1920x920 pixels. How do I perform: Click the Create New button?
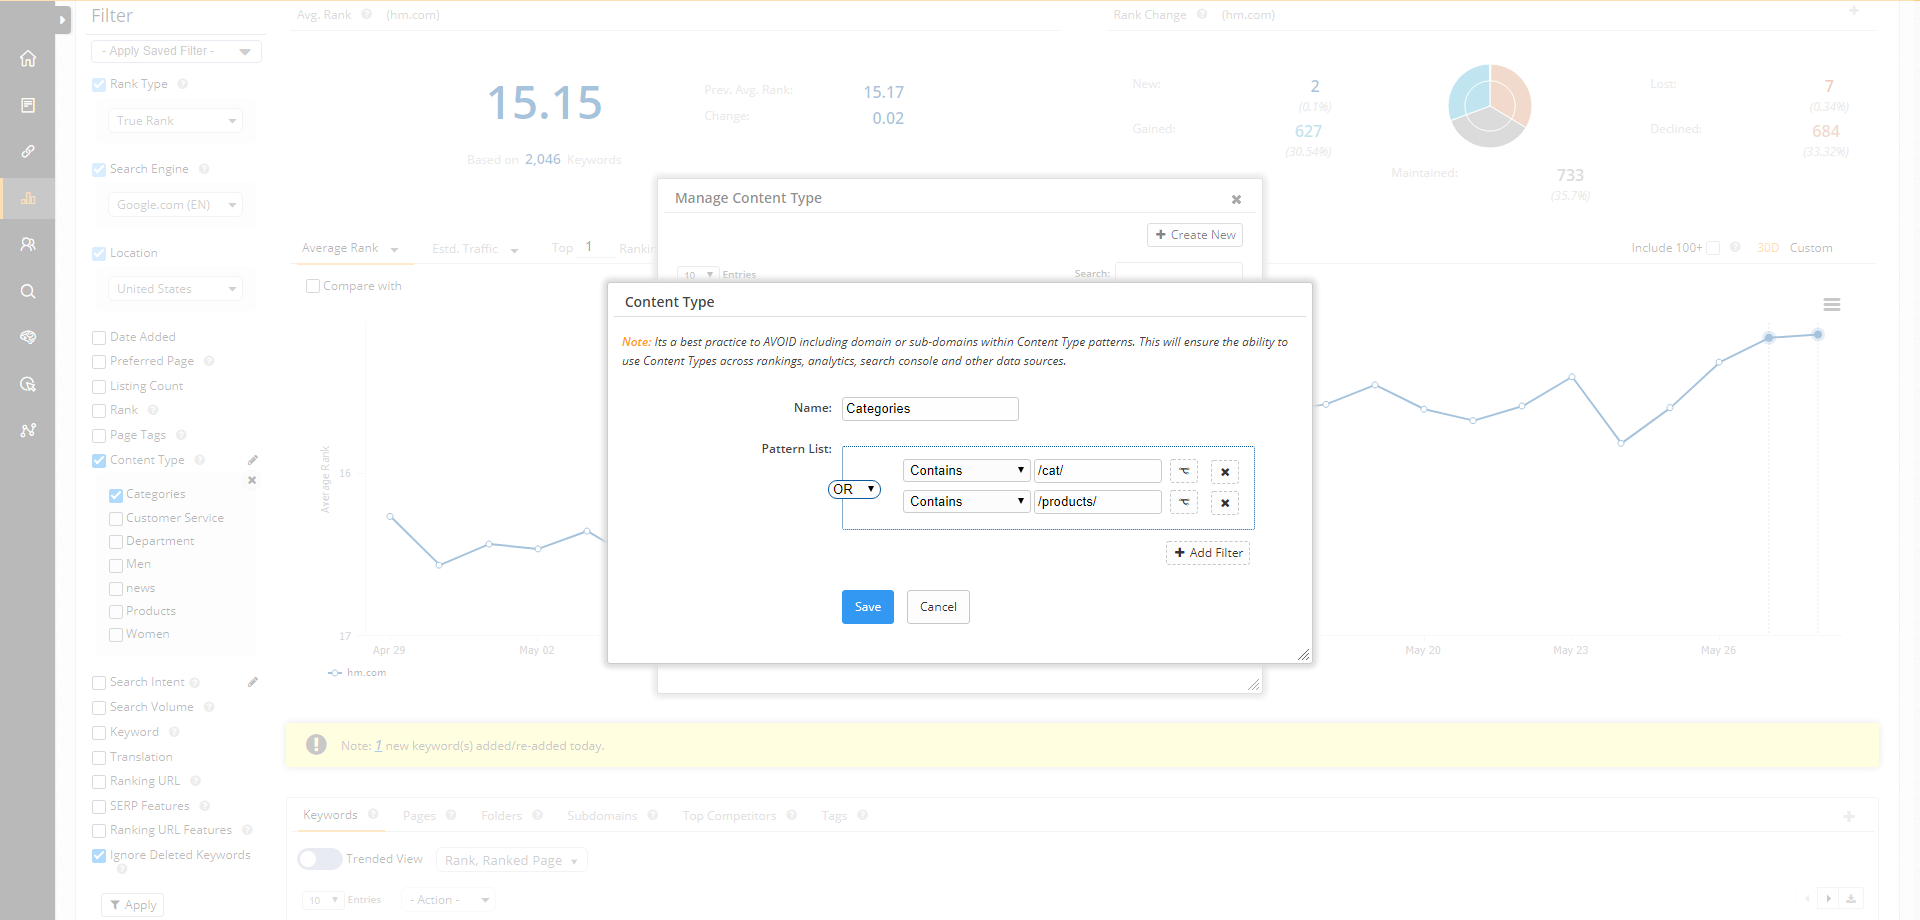(1195, 235)
